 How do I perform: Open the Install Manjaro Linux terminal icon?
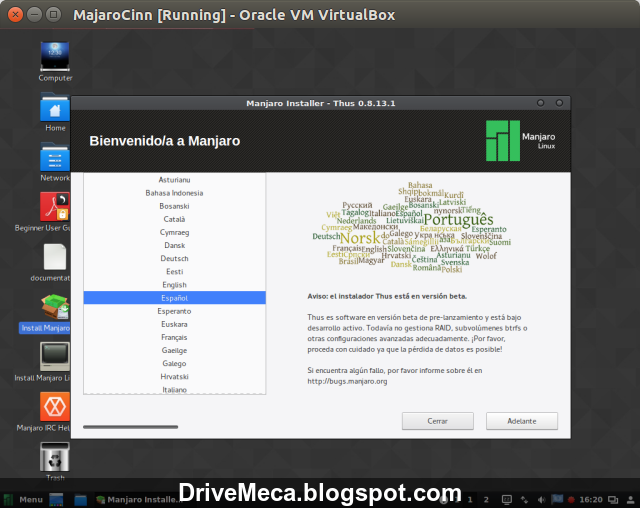pos(54,362)
